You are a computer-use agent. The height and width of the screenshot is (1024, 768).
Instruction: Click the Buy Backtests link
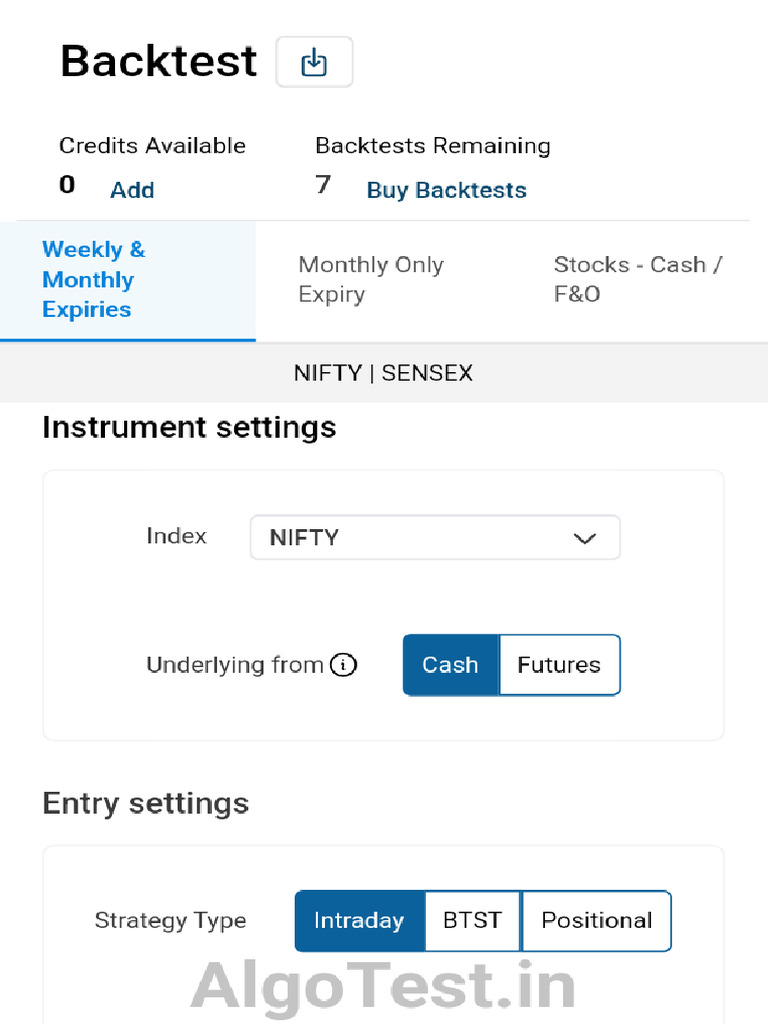point(446,190)
